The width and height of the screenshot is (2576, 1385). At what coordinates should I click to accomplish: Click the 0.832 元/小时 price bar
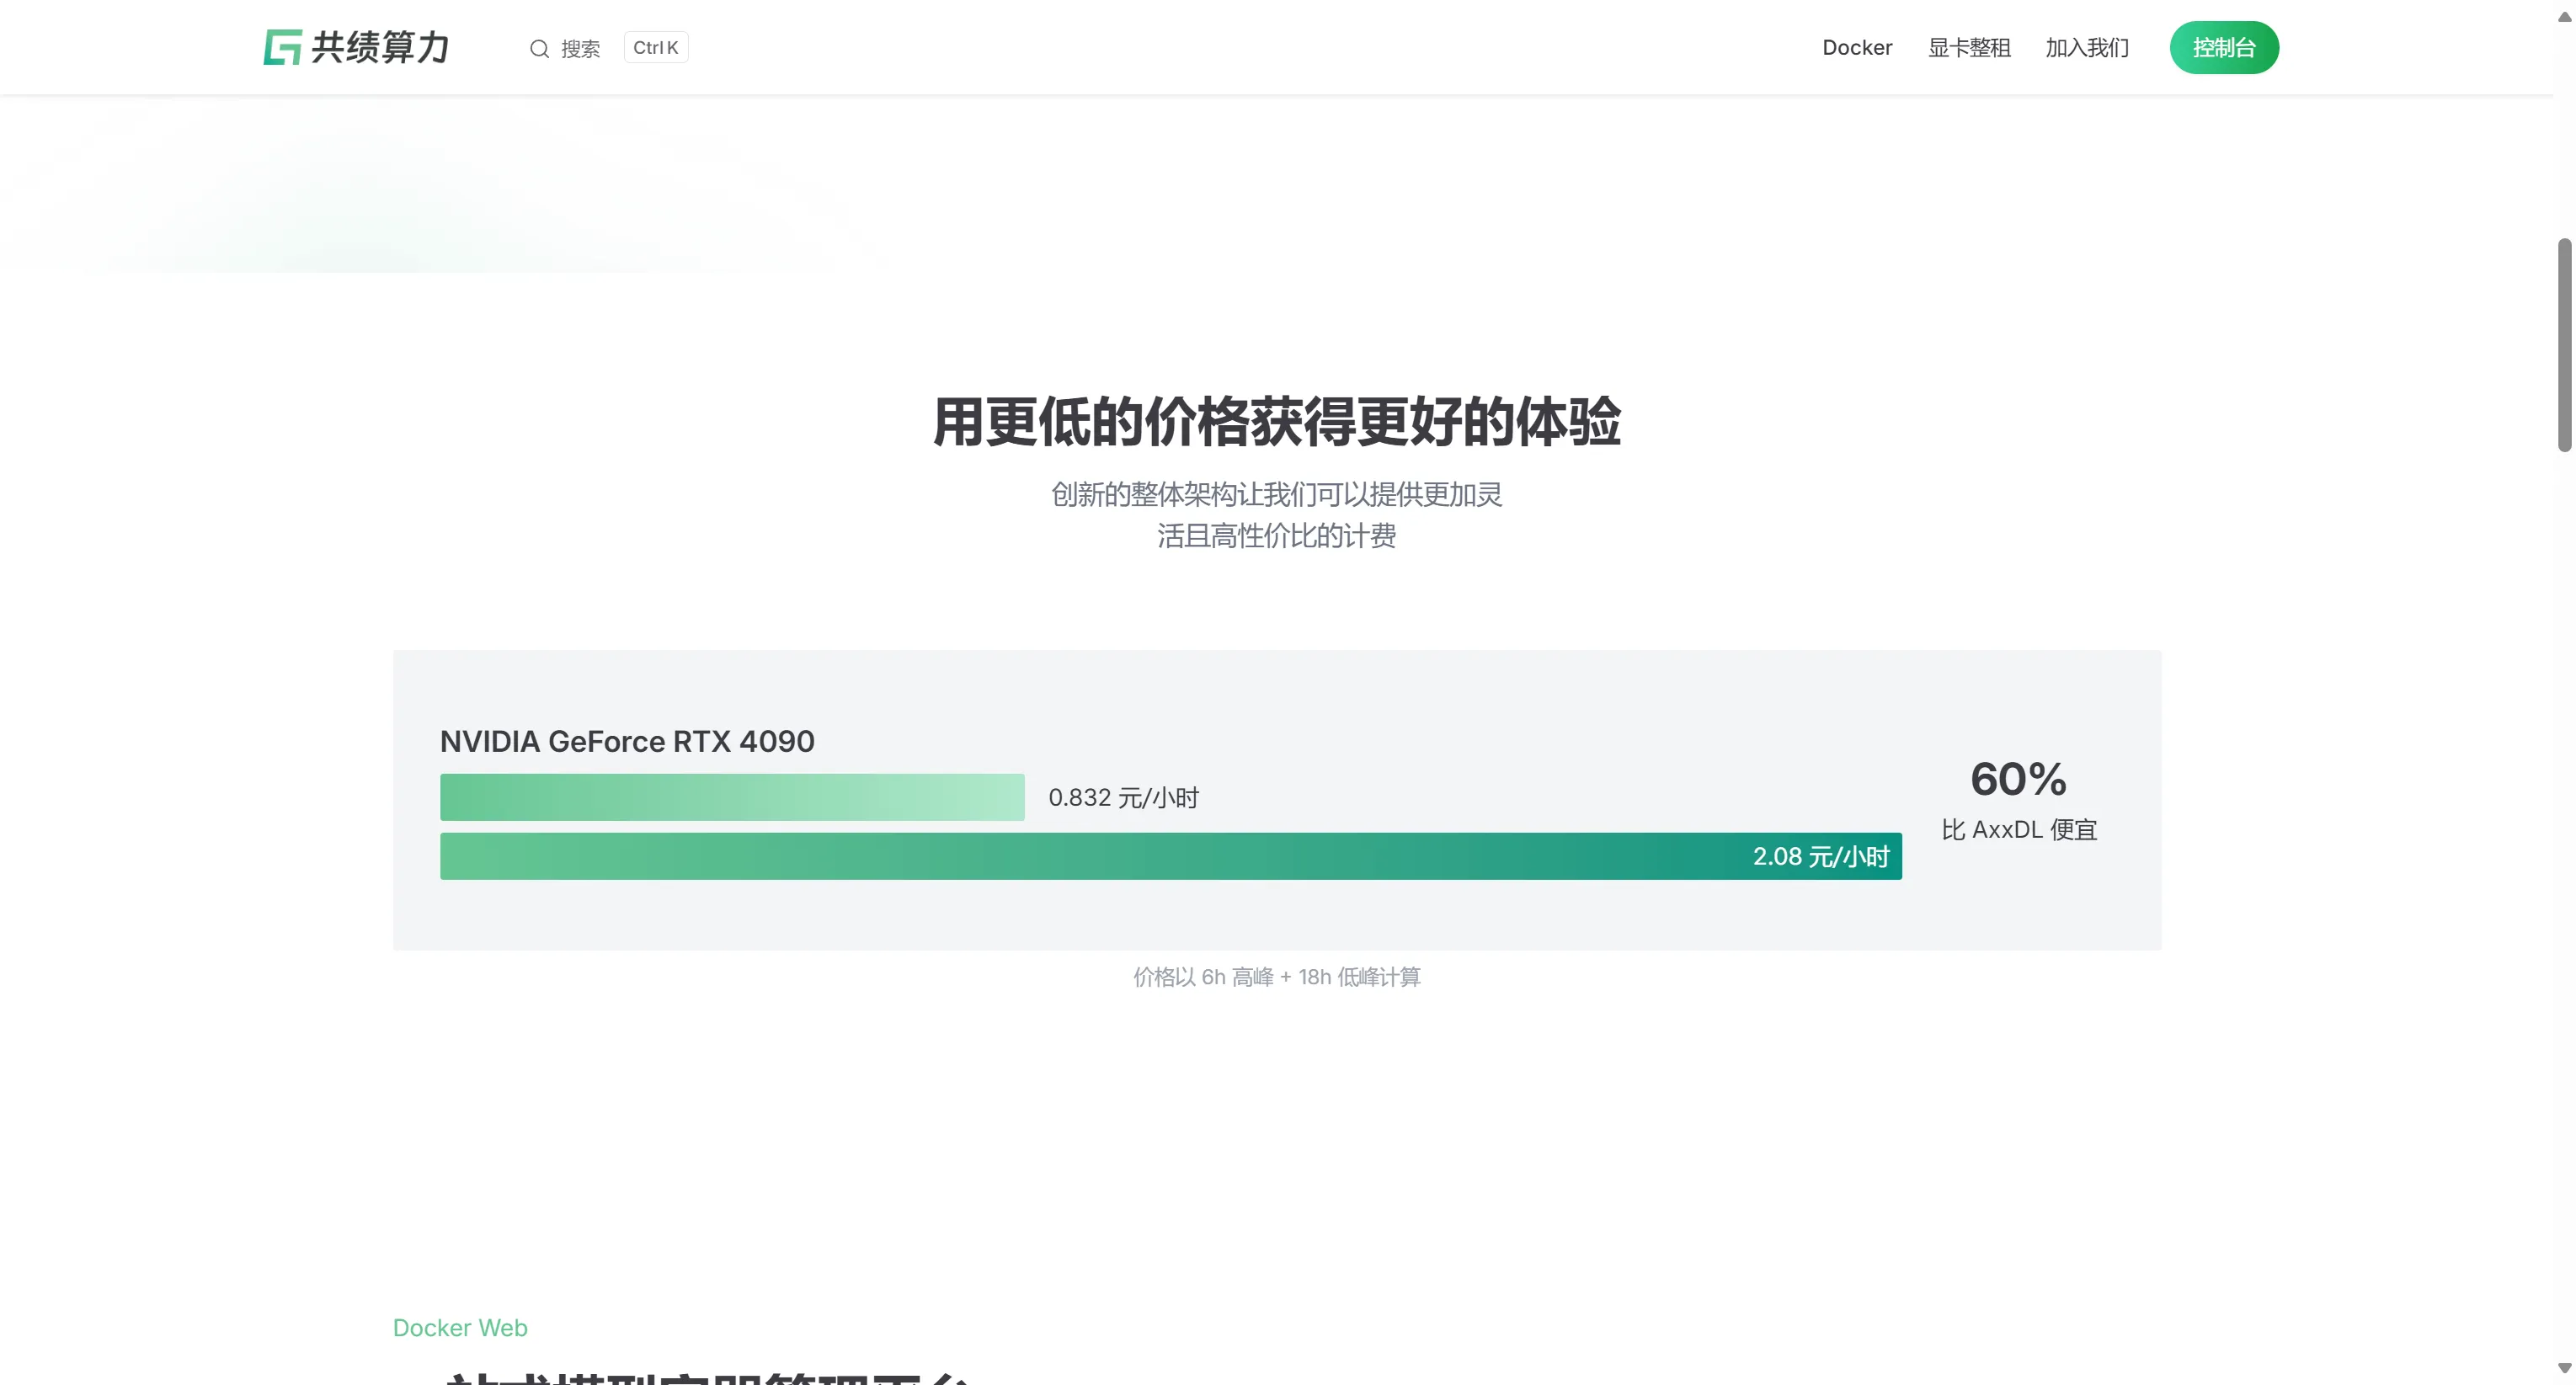coord(732,797)
